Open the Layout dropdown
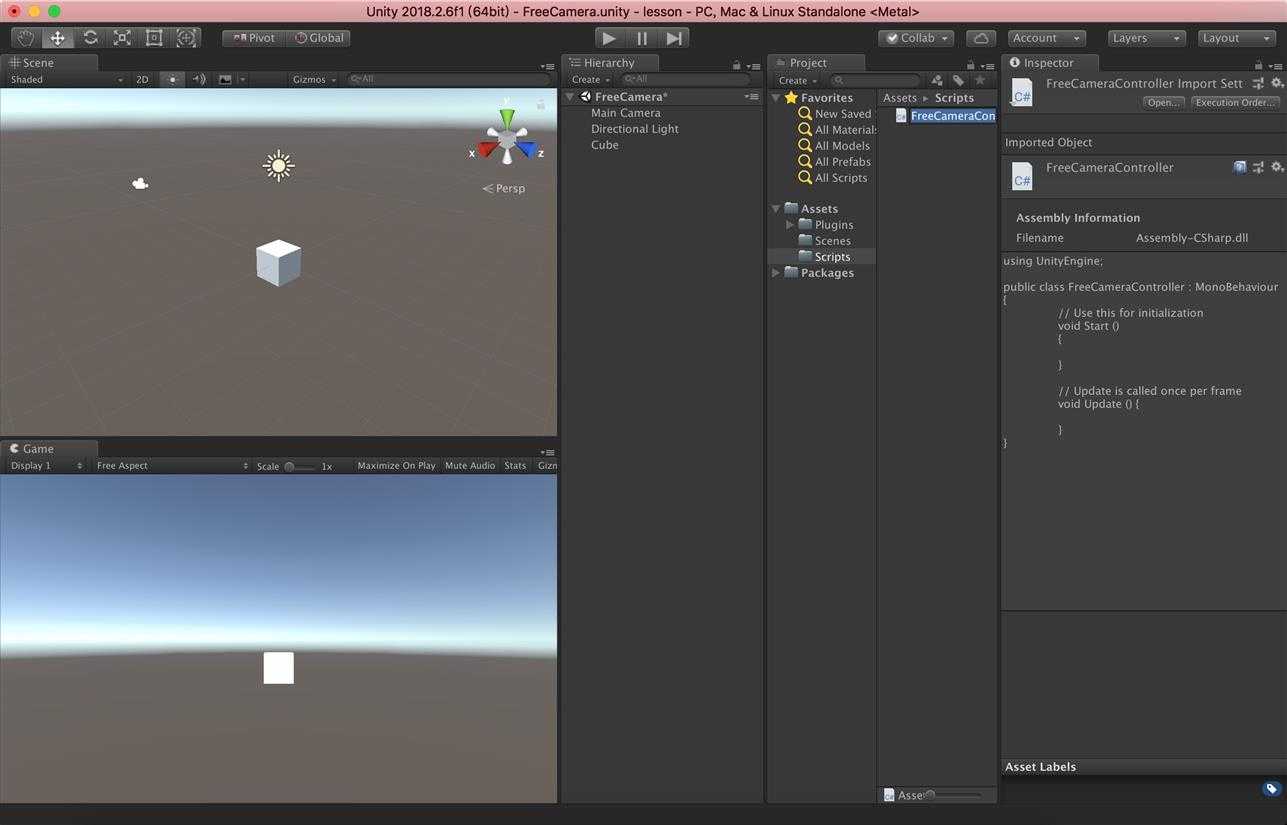The width and height of the screenshot is (1287, 825). pyautogui.click(x=1237, y=38)
